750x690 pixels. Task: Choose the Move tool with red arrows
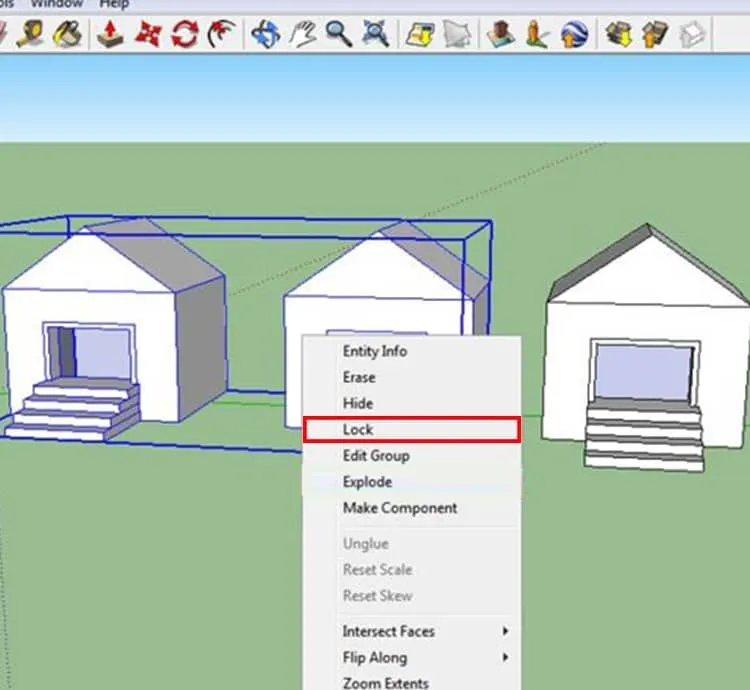tap(147, 34)
